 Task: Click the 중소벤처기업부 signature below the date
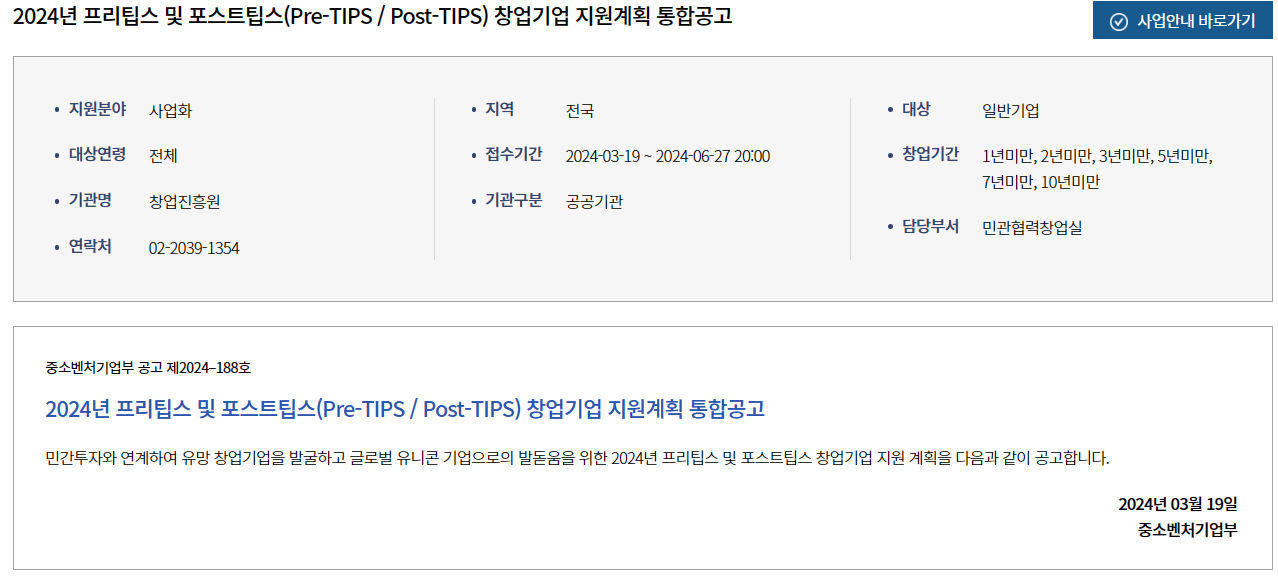click(1188, 530)
